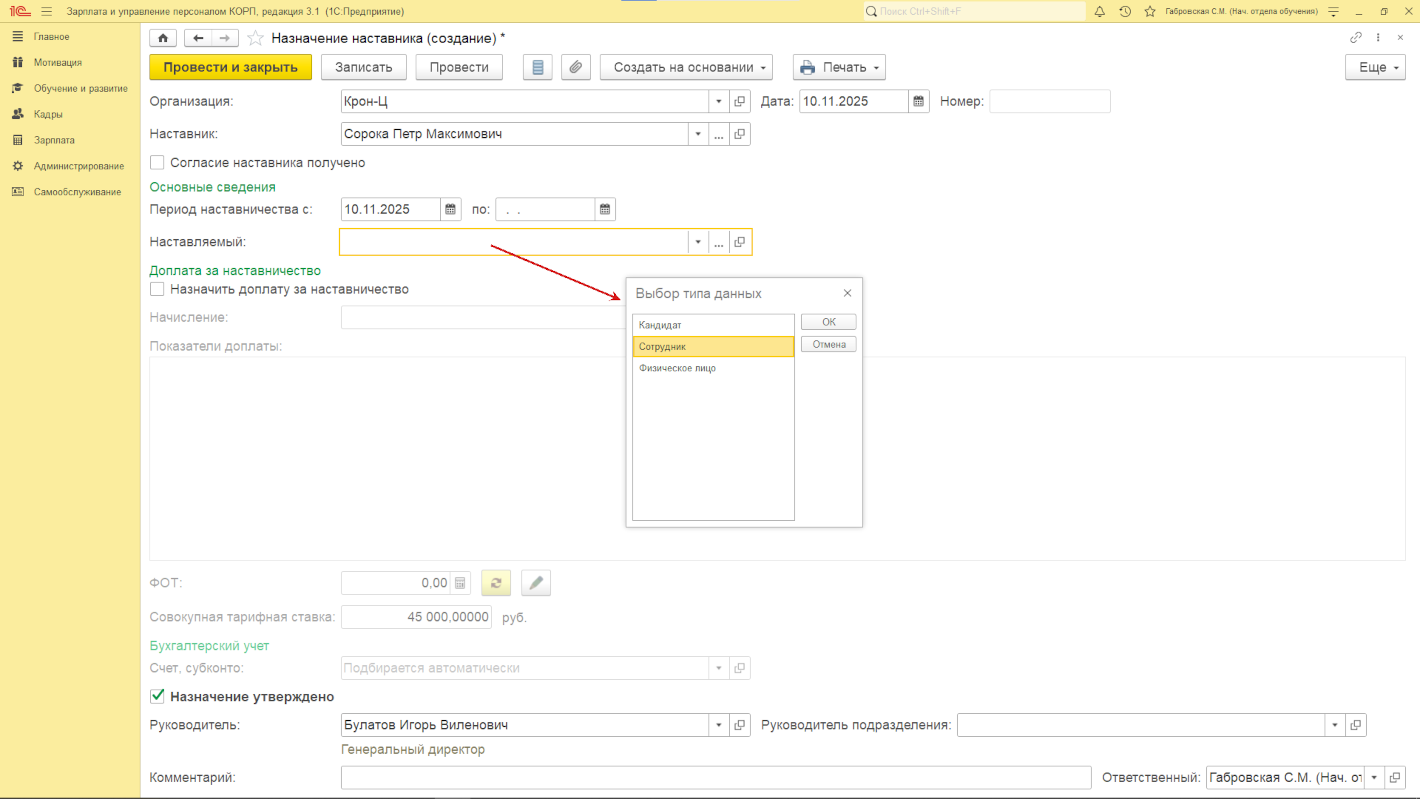
Task: Open the Создать на основании dropdown
Action: [686, 67]
